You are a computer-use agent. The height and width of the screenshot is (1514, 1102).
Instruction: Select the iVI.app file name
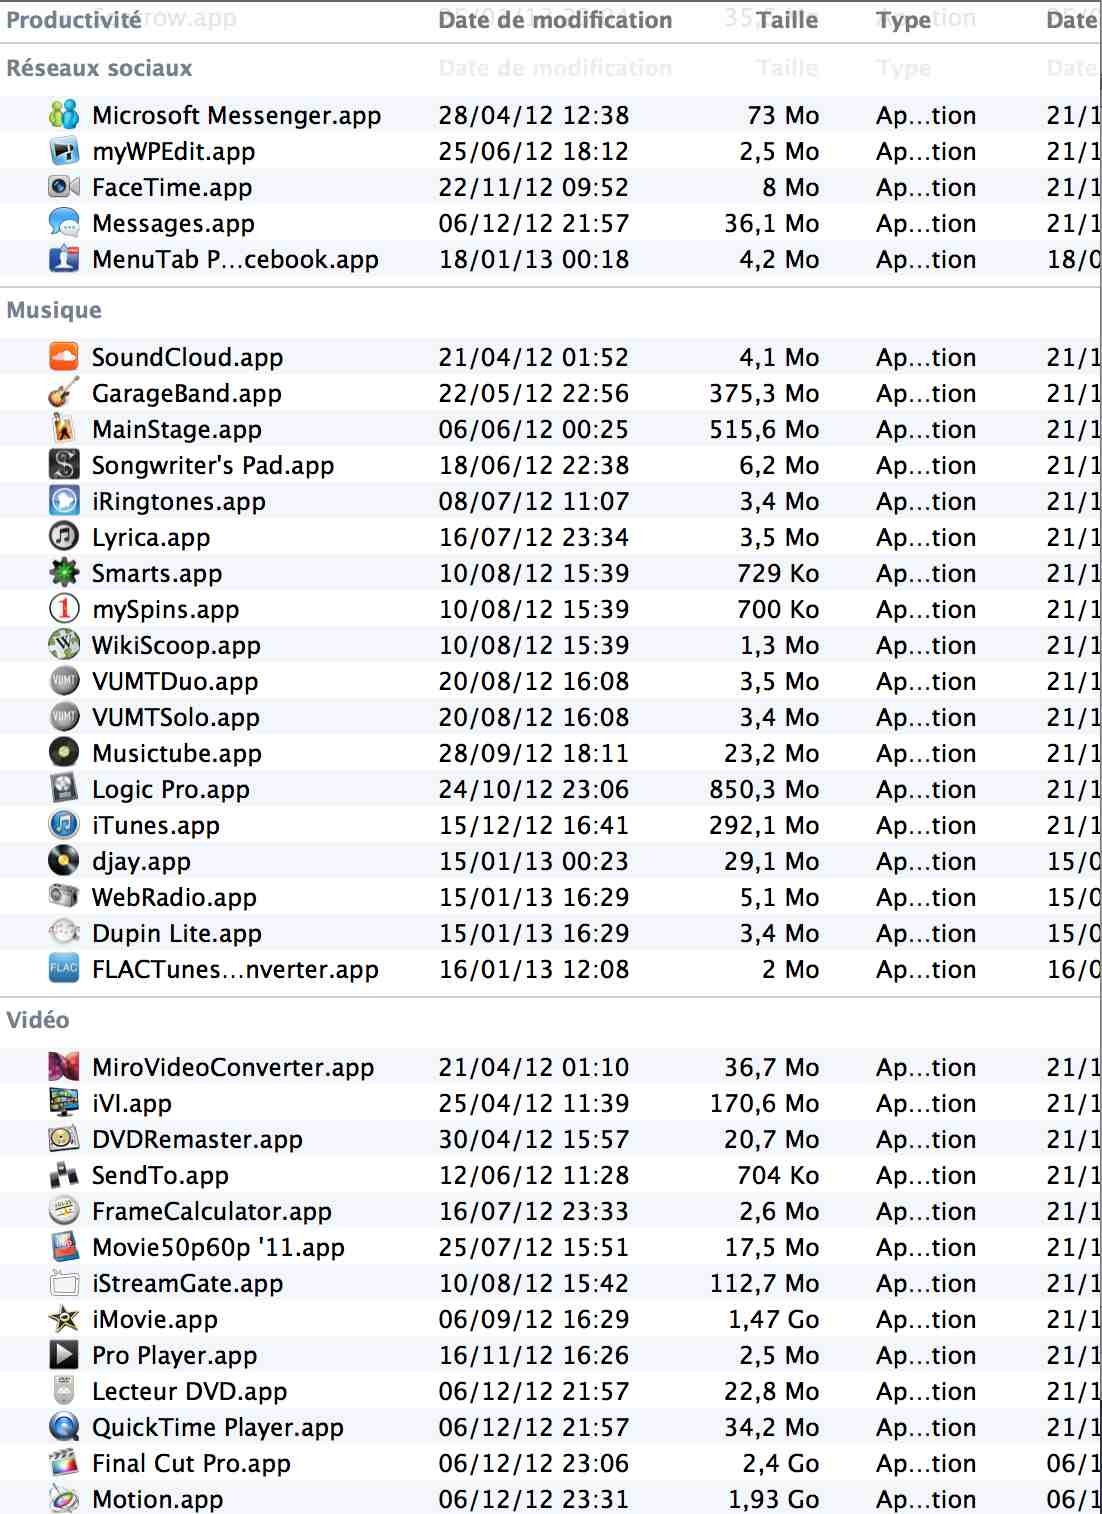coord(132,1103)
